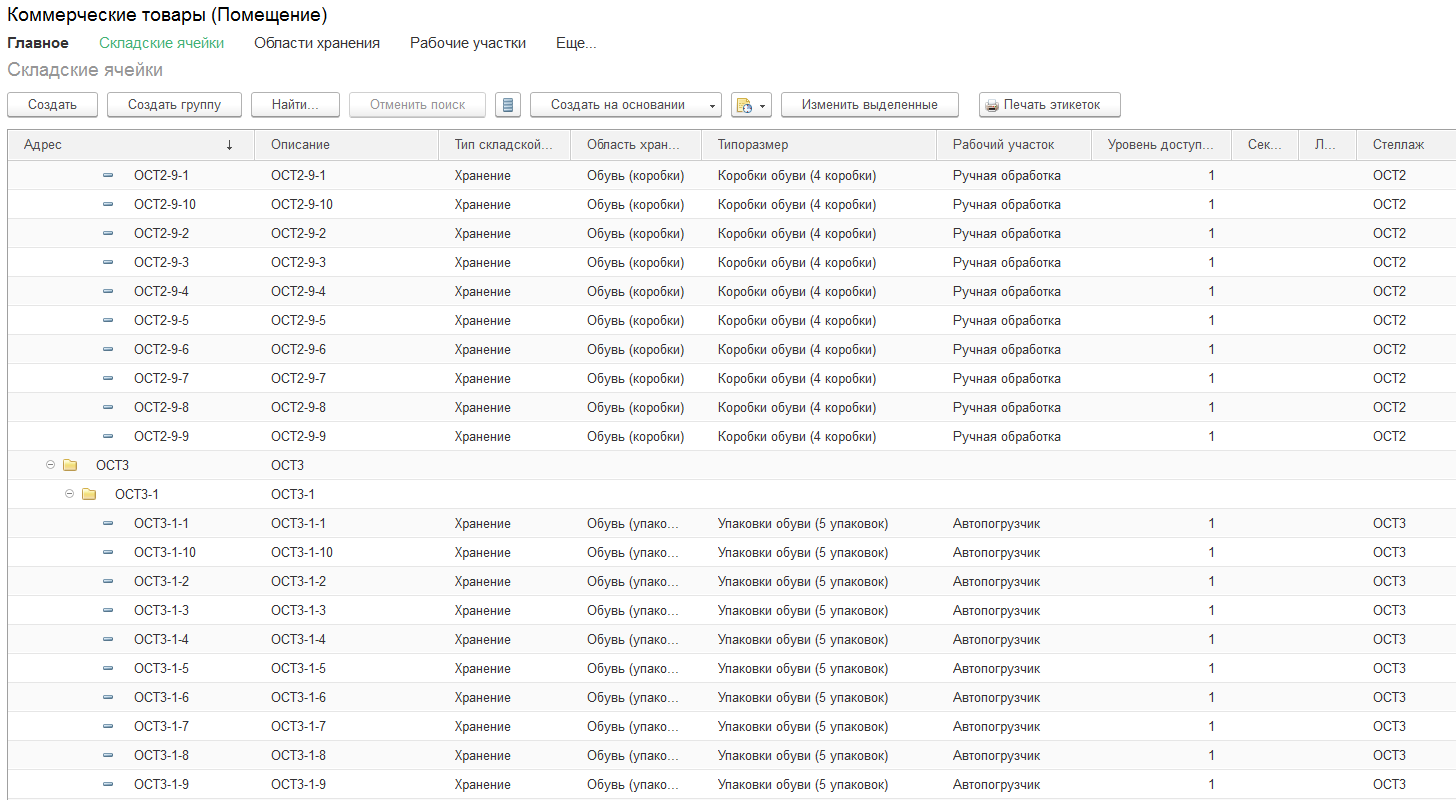Click the Описание column header
This screenshot has width=1456, height=800.
pos(347,145)
